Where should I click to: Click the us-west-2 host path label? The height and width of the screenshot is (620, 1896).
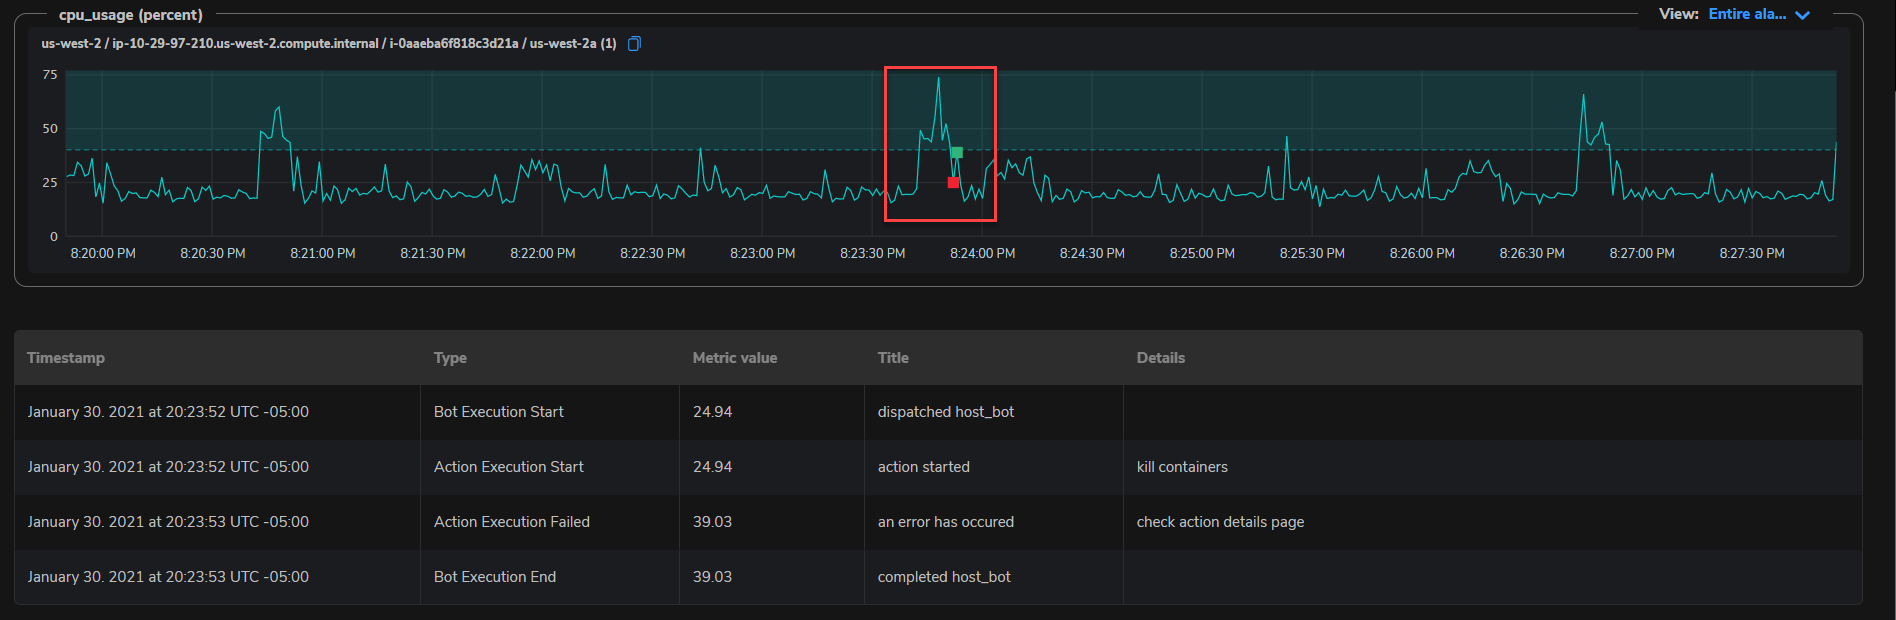(329, 44)
